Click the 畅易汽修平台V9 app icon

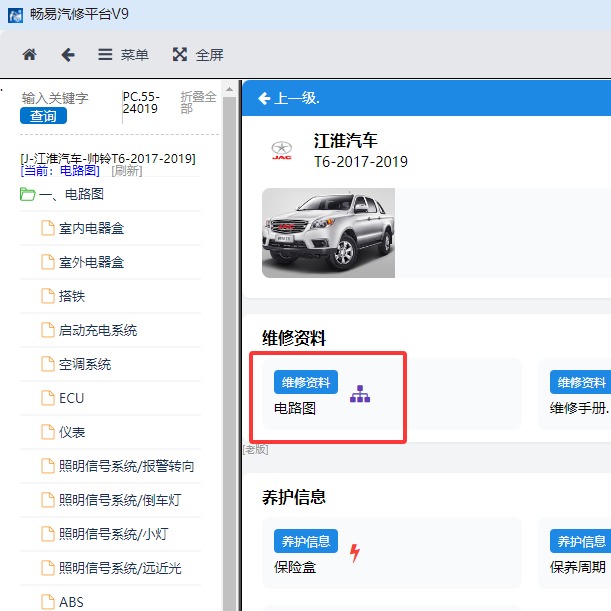pyautogui.click(x=15, y=15)
